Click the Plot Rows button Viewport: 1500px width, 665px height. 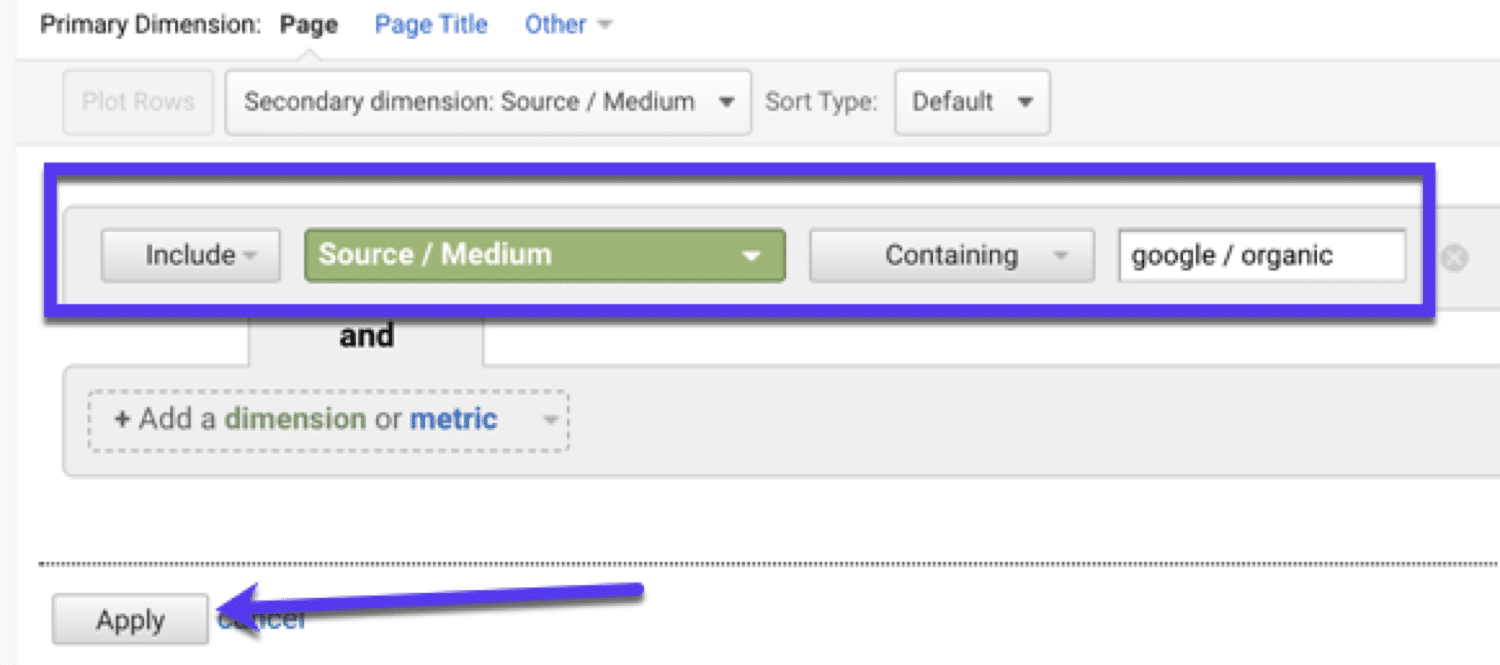click(137, 101)
